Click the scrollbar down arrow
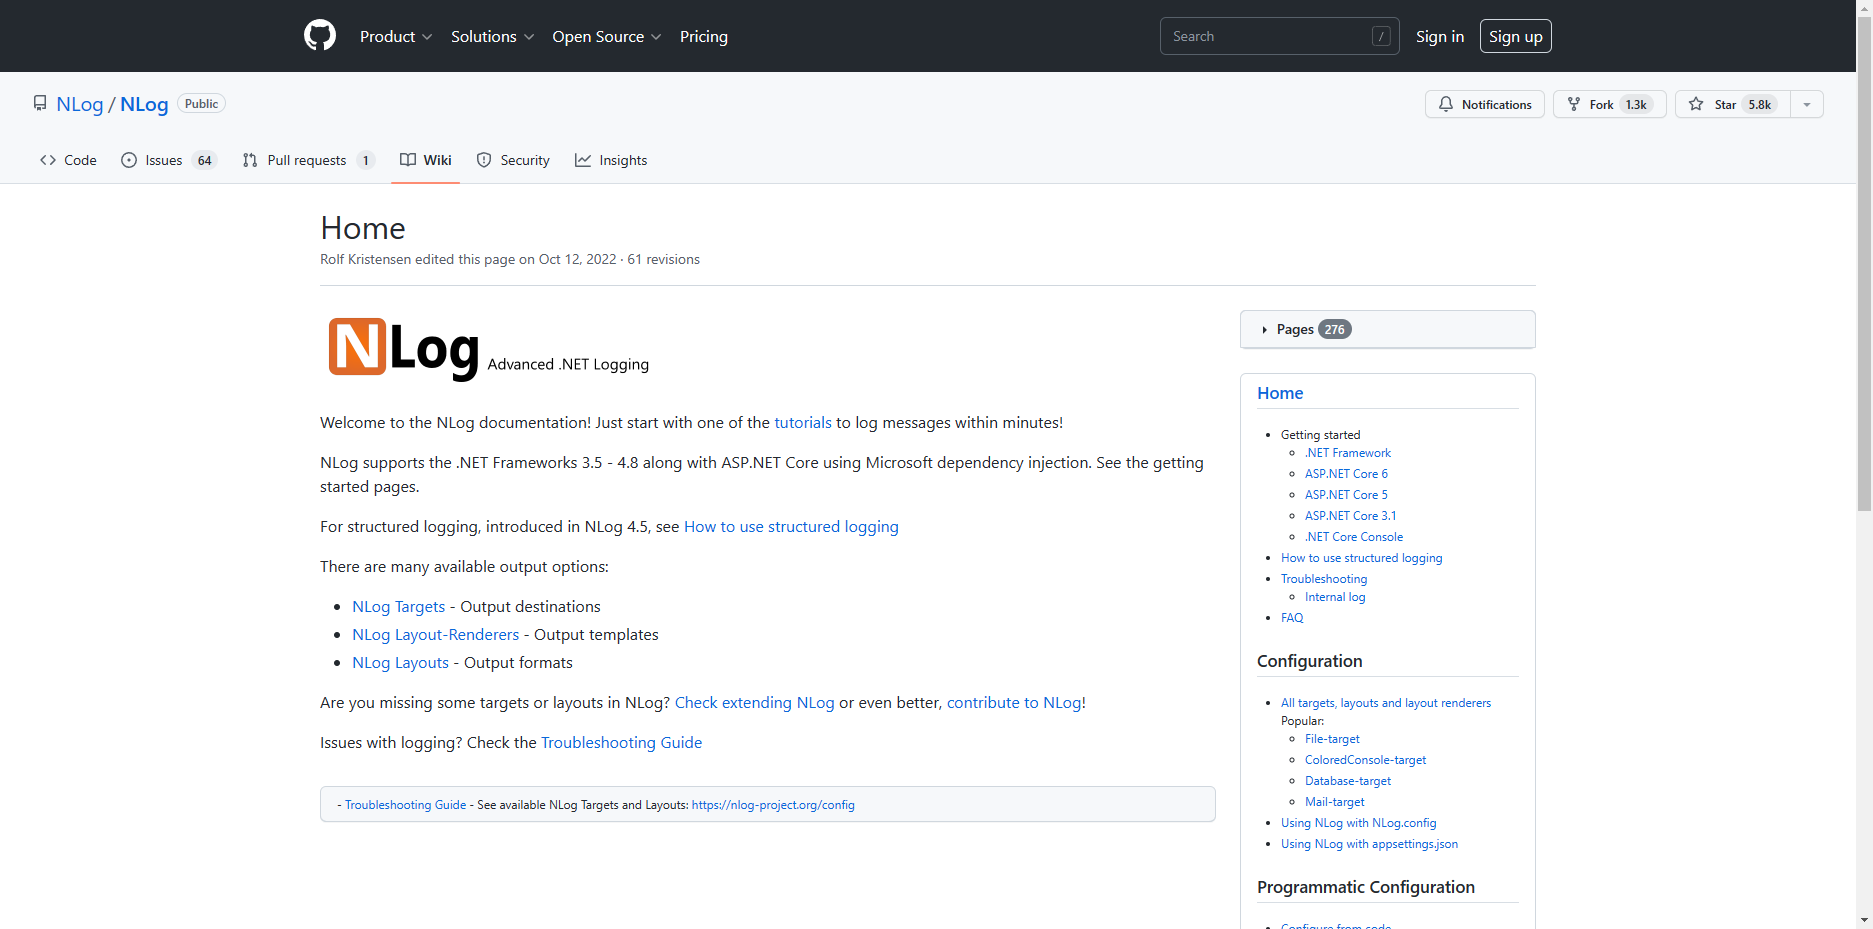Viewport: 1873px width, 929px height. (x=1864, y=920)
